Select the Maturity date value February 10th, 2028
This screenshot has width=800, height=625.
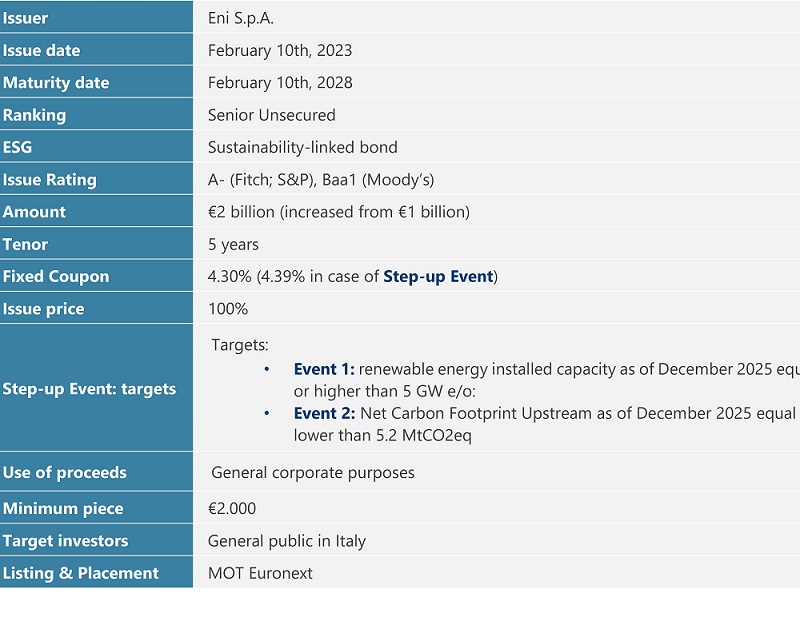click(280, 83)
